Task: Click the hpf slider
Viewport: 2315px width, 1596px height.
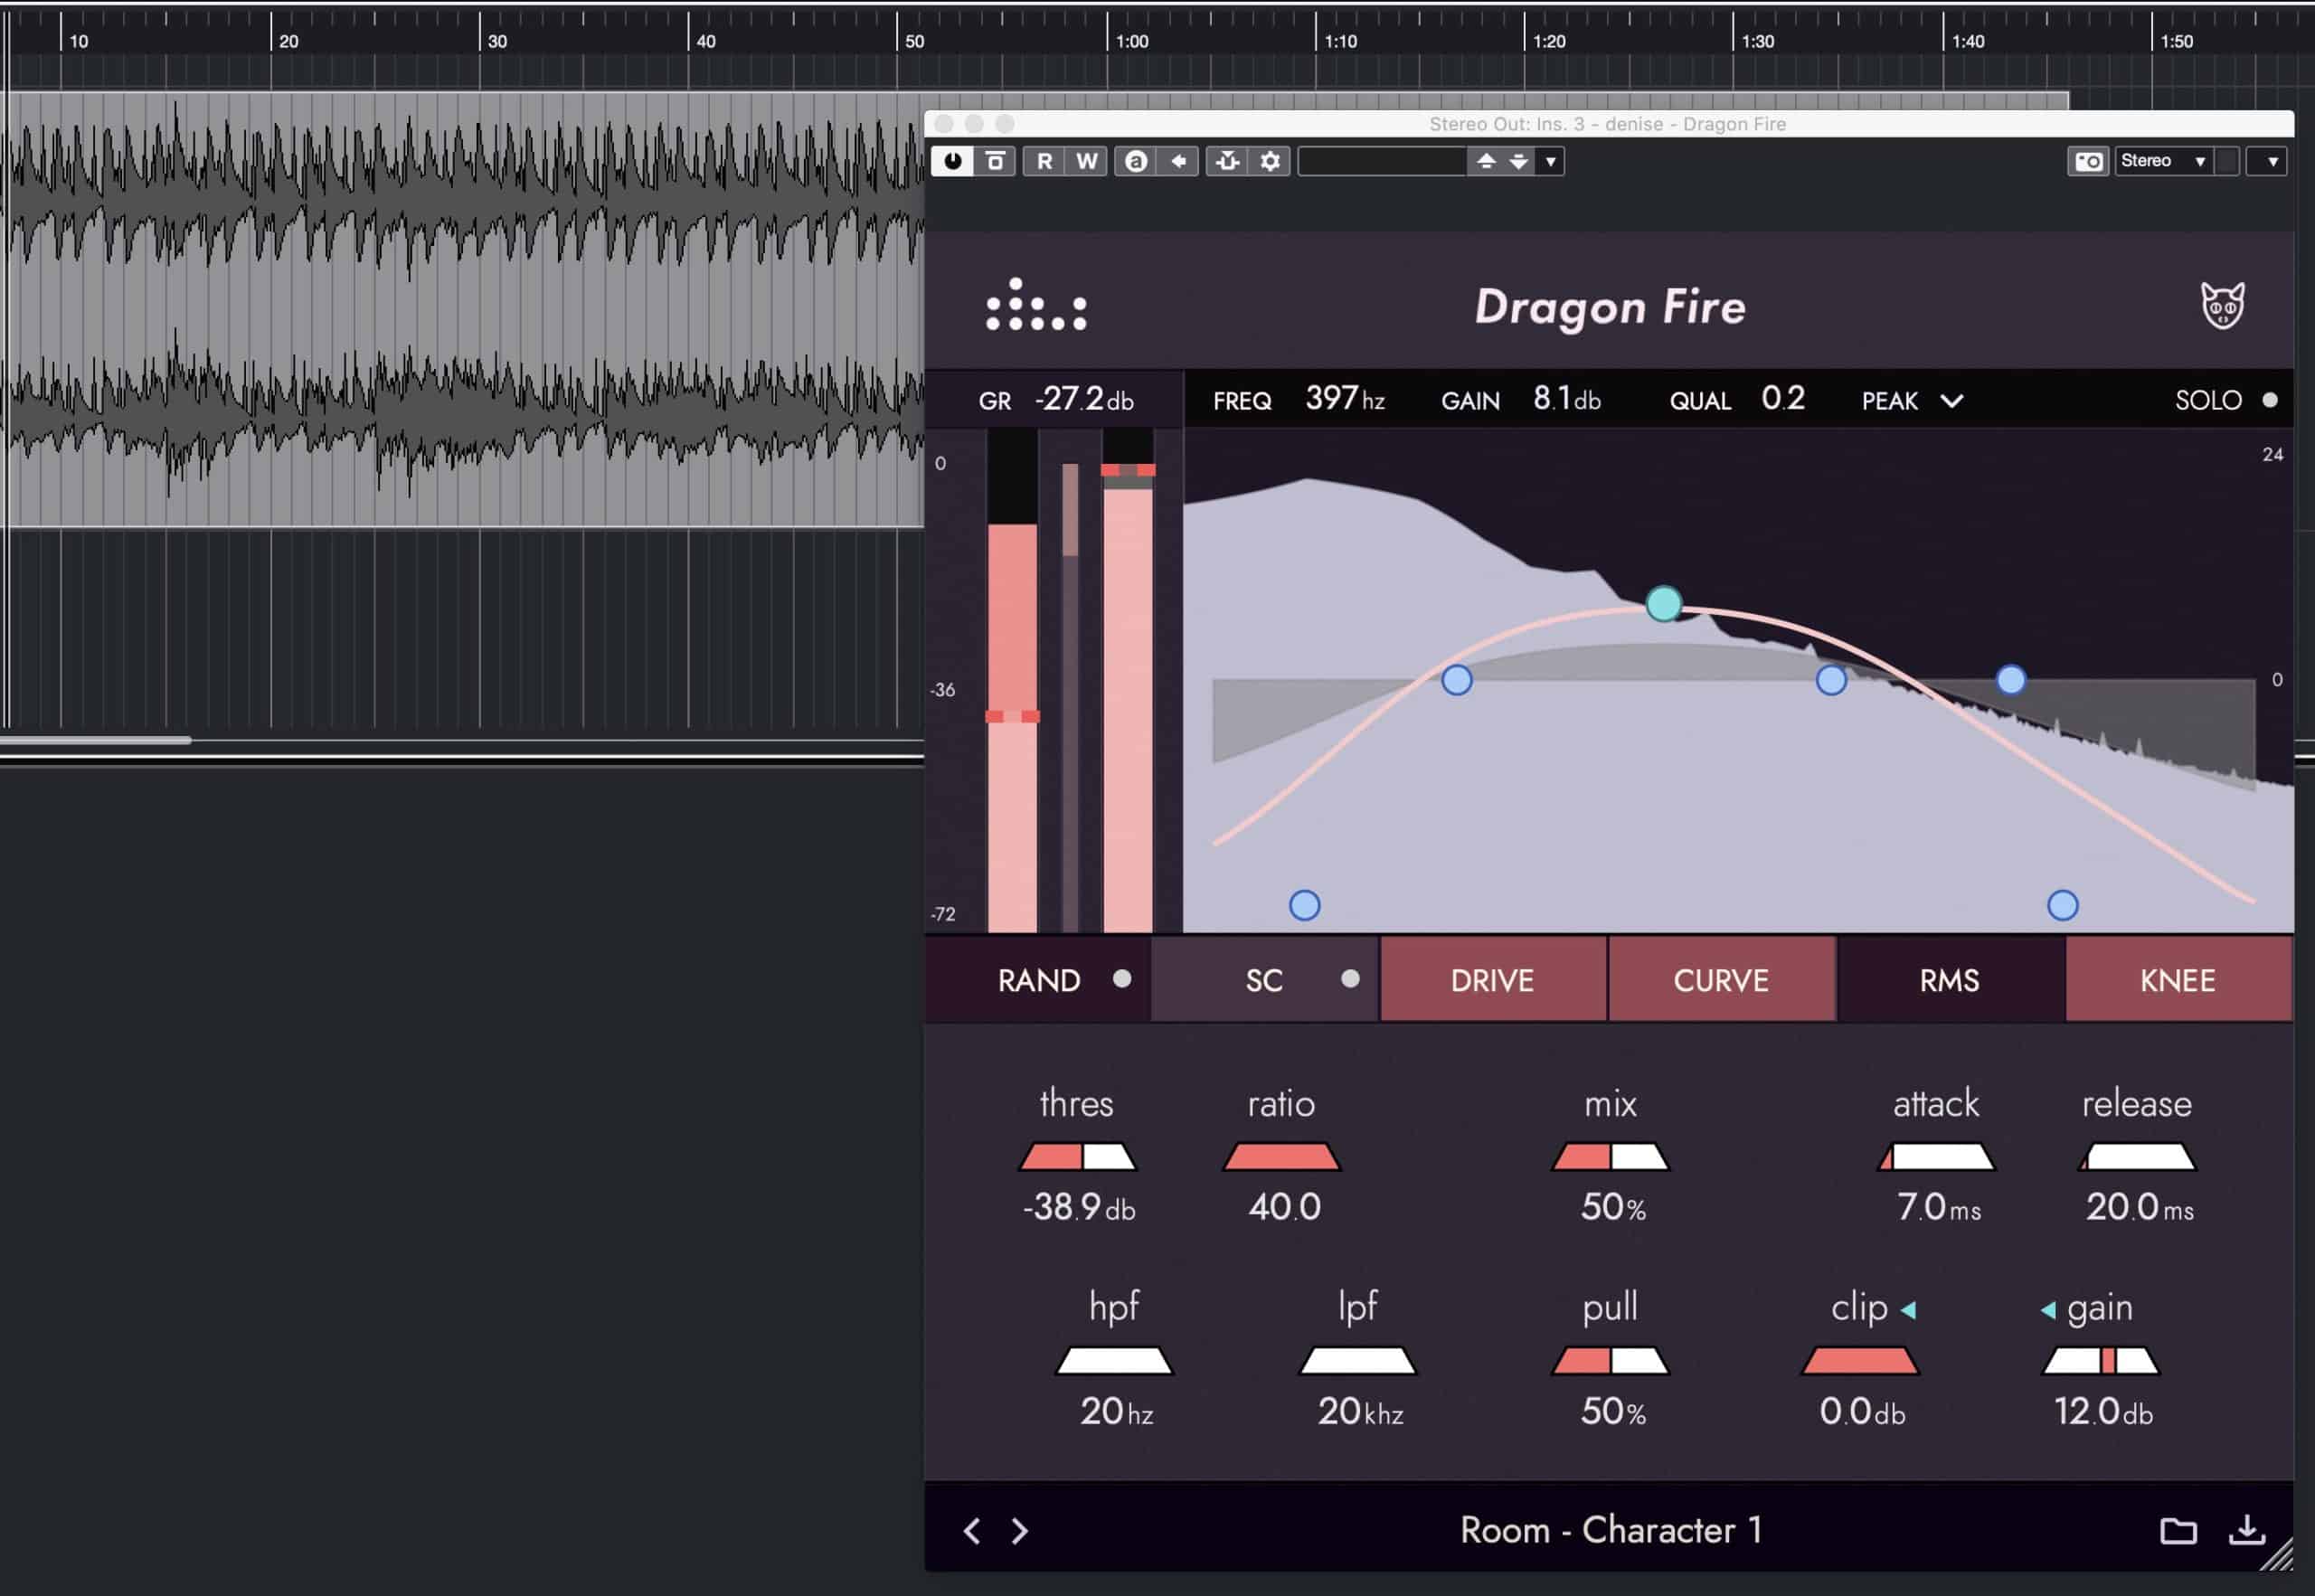Action: tap(1114, 1361)
